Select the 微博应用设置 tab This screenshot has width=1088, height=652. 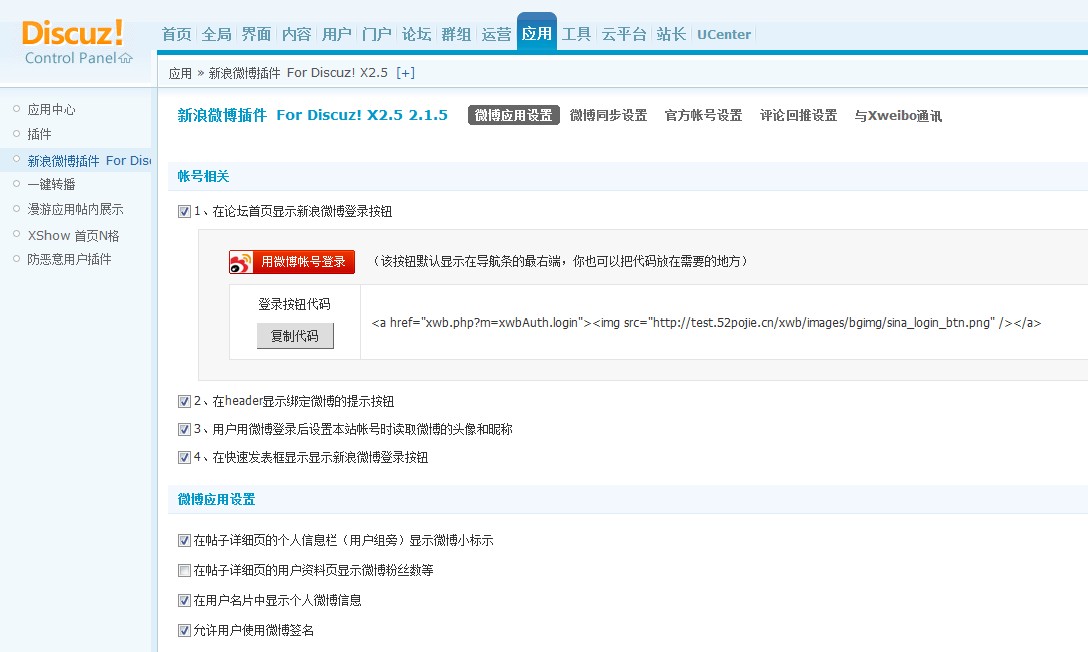pos(513,115)
